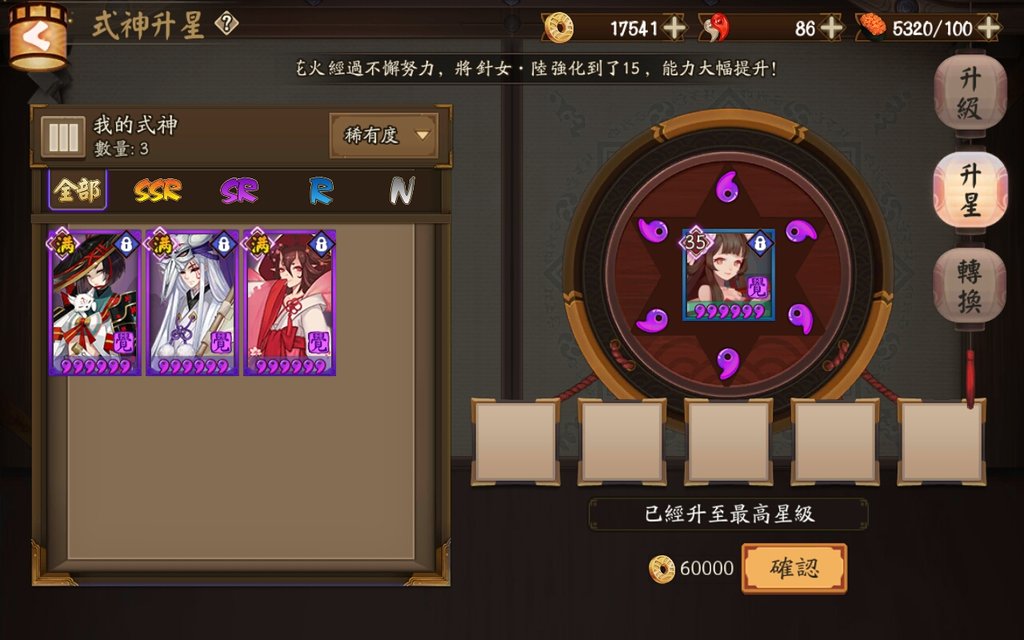Select the 全部 filter tab
Screen dimensions: 1024x640
[x=77, y=190]
